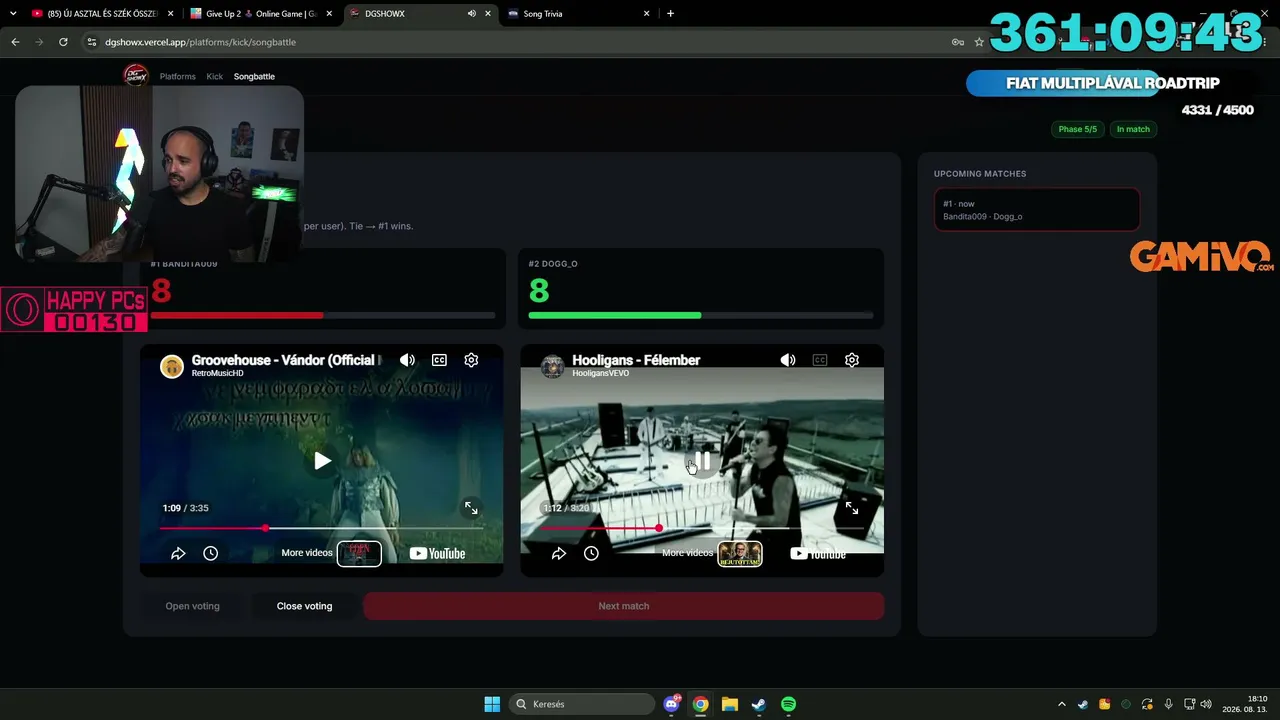1280x720 pixels.
Task: Open the tab search dropdown arrow
Action: point(13,14)
